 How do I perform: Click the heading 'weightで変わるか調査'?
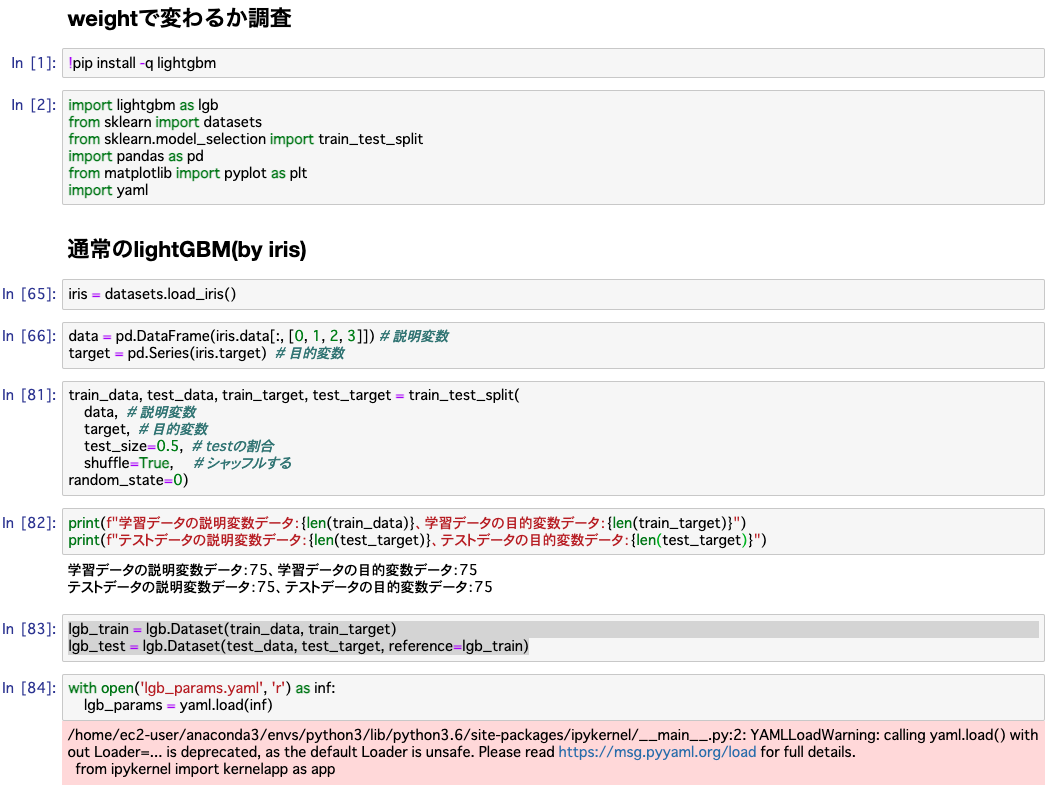[x=179, y=18]
